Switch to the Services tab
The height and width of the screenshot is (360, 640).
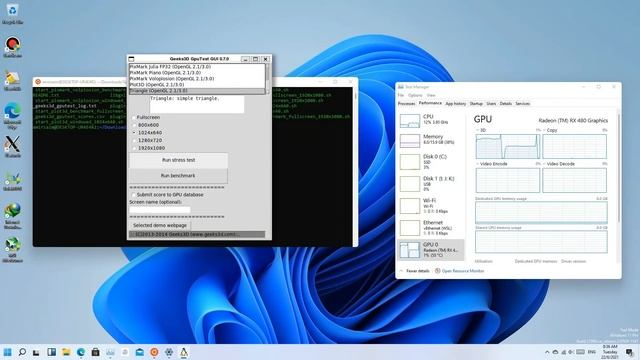click(x=522, y=104)
